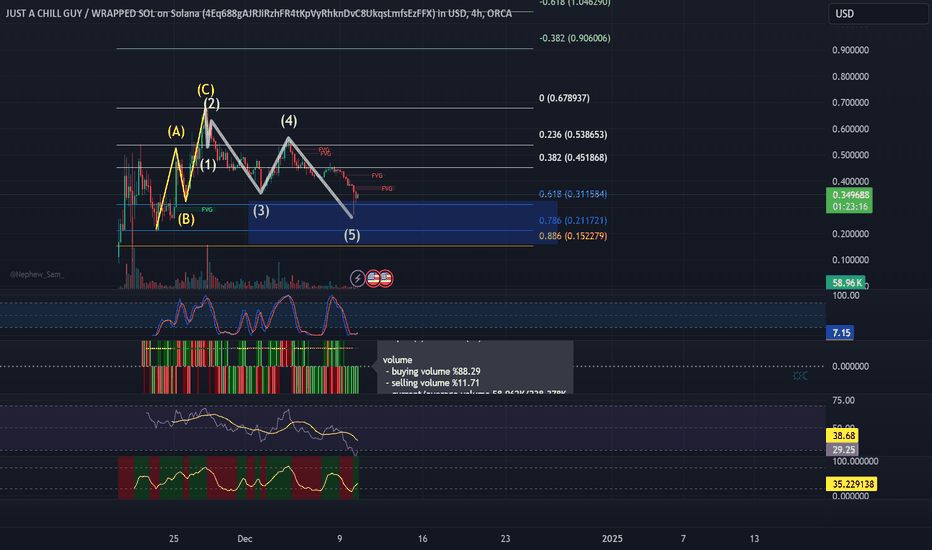The height and width of the screenshot is (550, 932).
Task: Click the lightning bolt event icon
Action: click(x=357, y=278)
